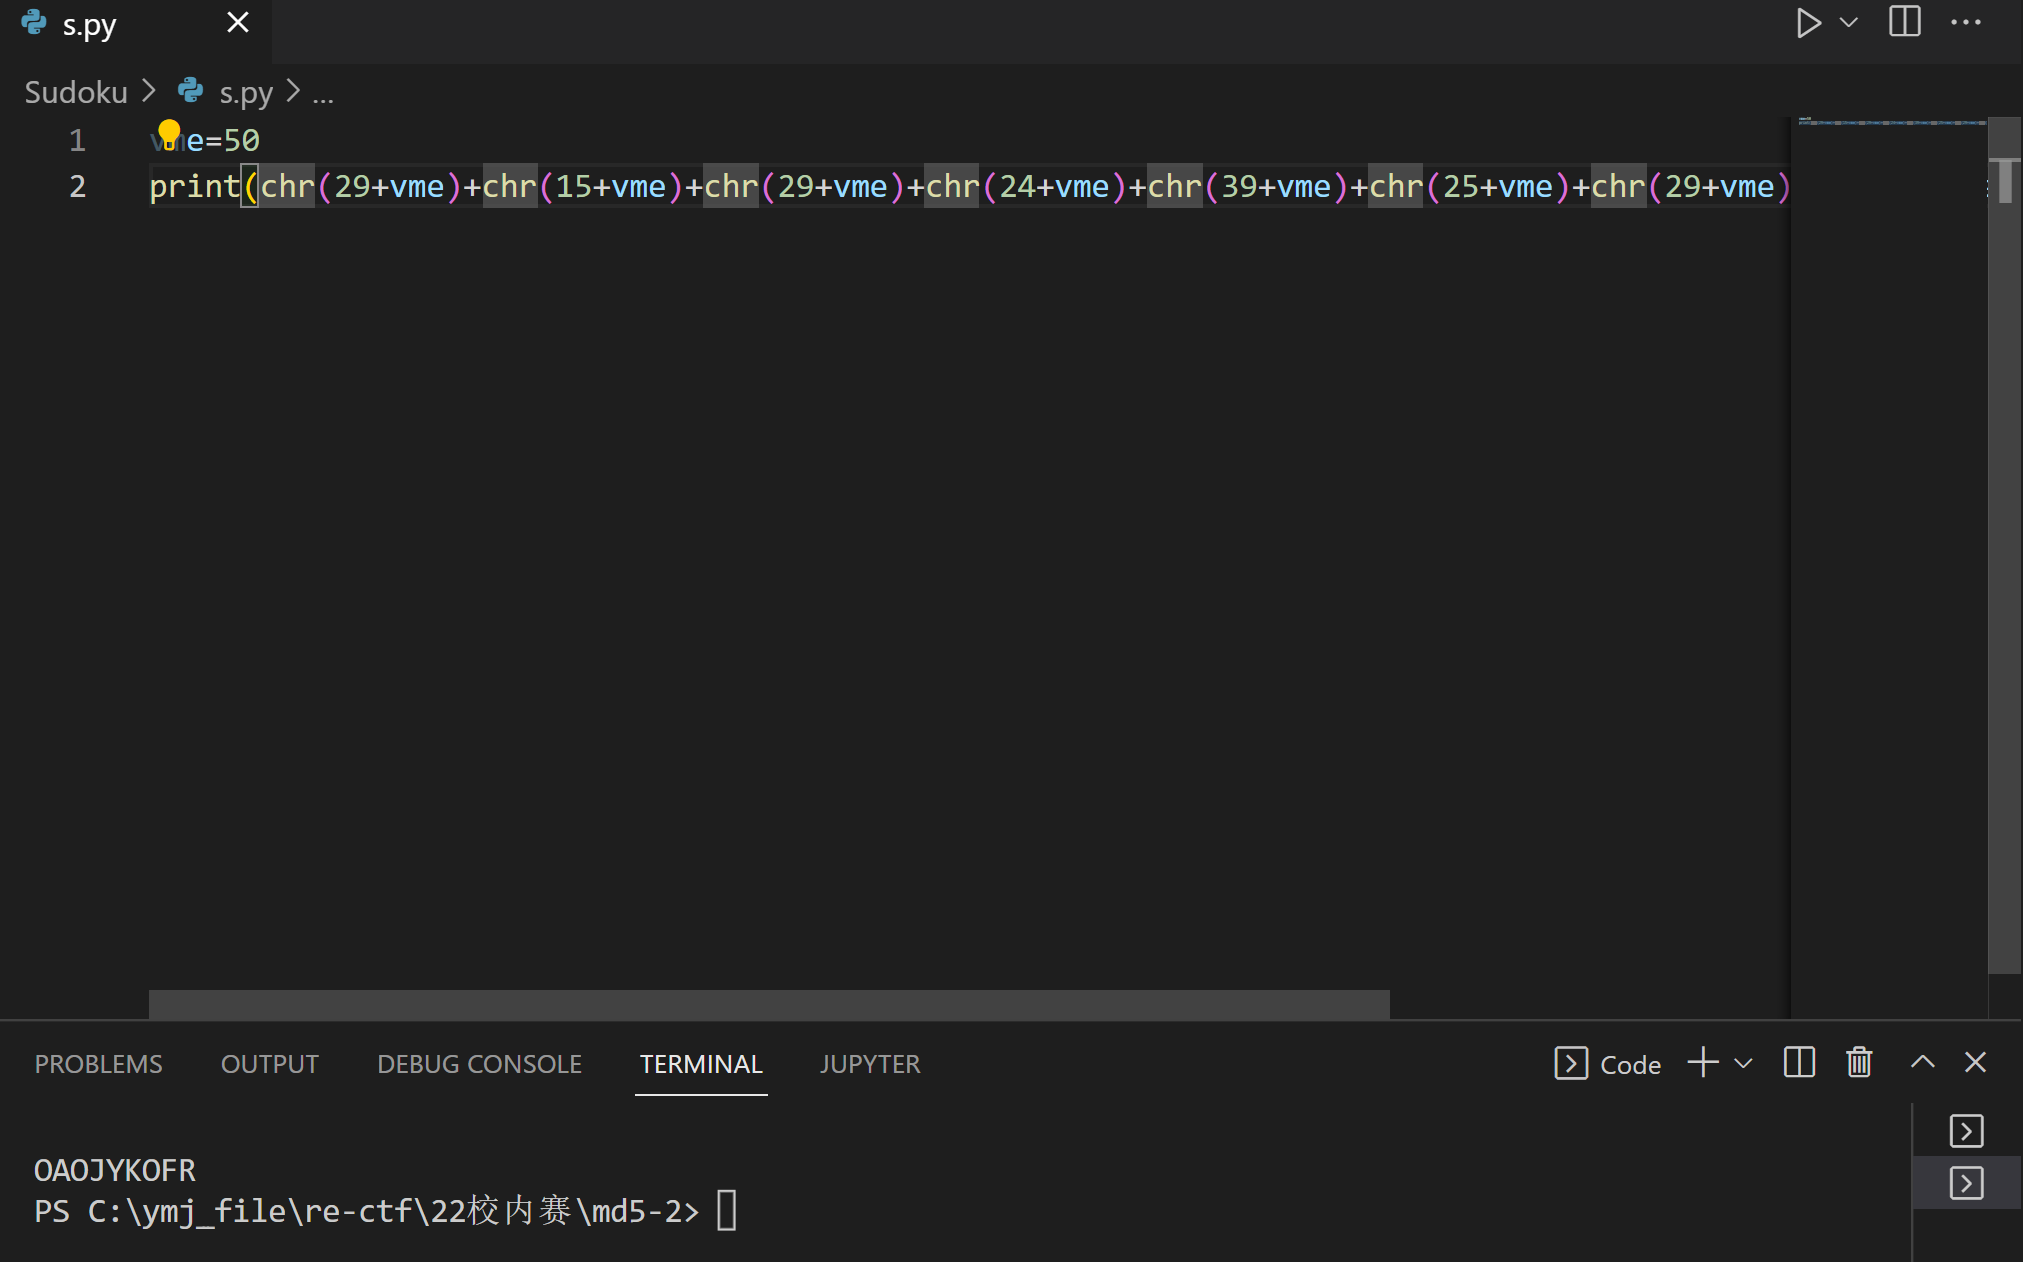This screenshot has height=1262, width=2023.
Task: Switch to the PROBLEMS panel tab
Action: pyautogui.click(x=98, y=1064)
